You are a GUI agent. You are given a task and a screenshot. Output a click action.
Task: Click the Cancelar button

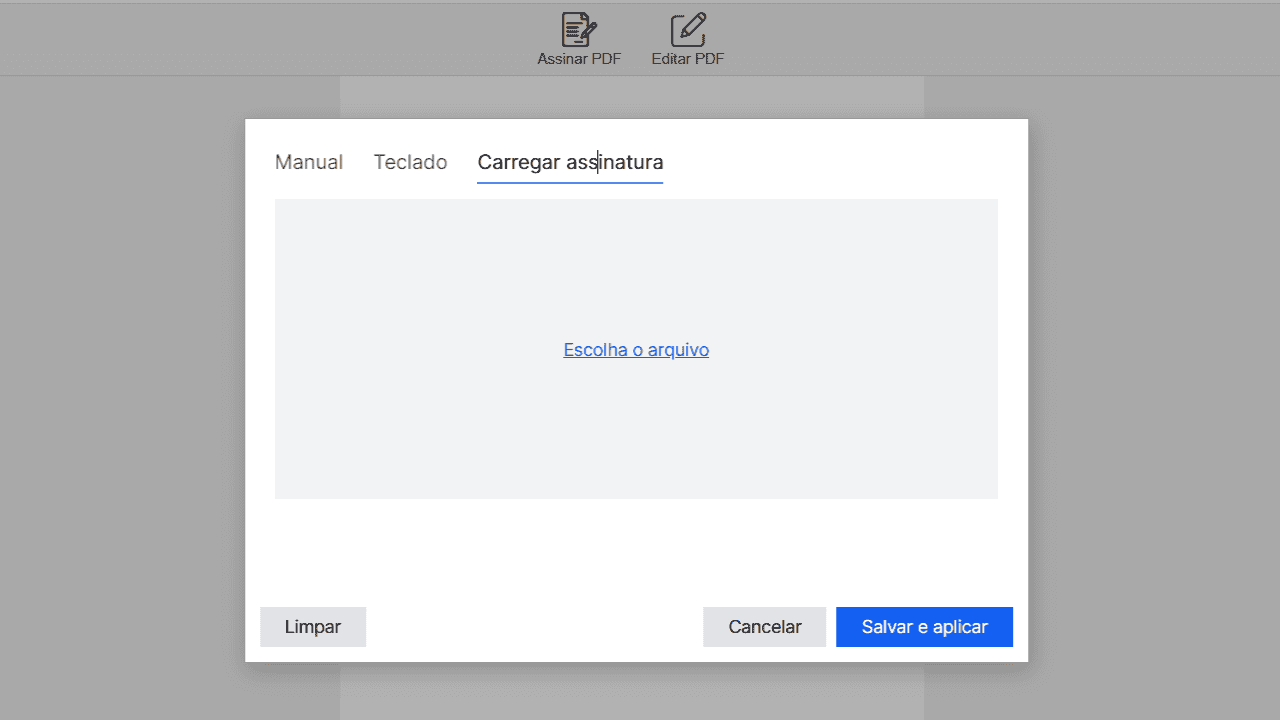765,627
